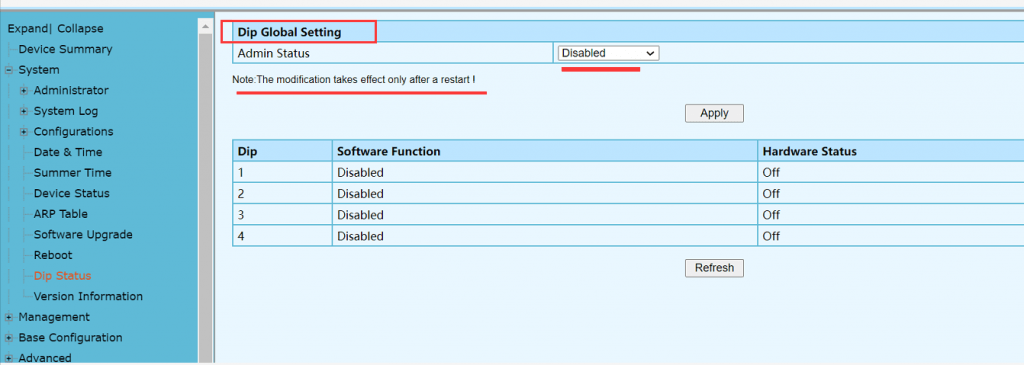
Task: Open the System menu item
Action: tap(39, 70)
